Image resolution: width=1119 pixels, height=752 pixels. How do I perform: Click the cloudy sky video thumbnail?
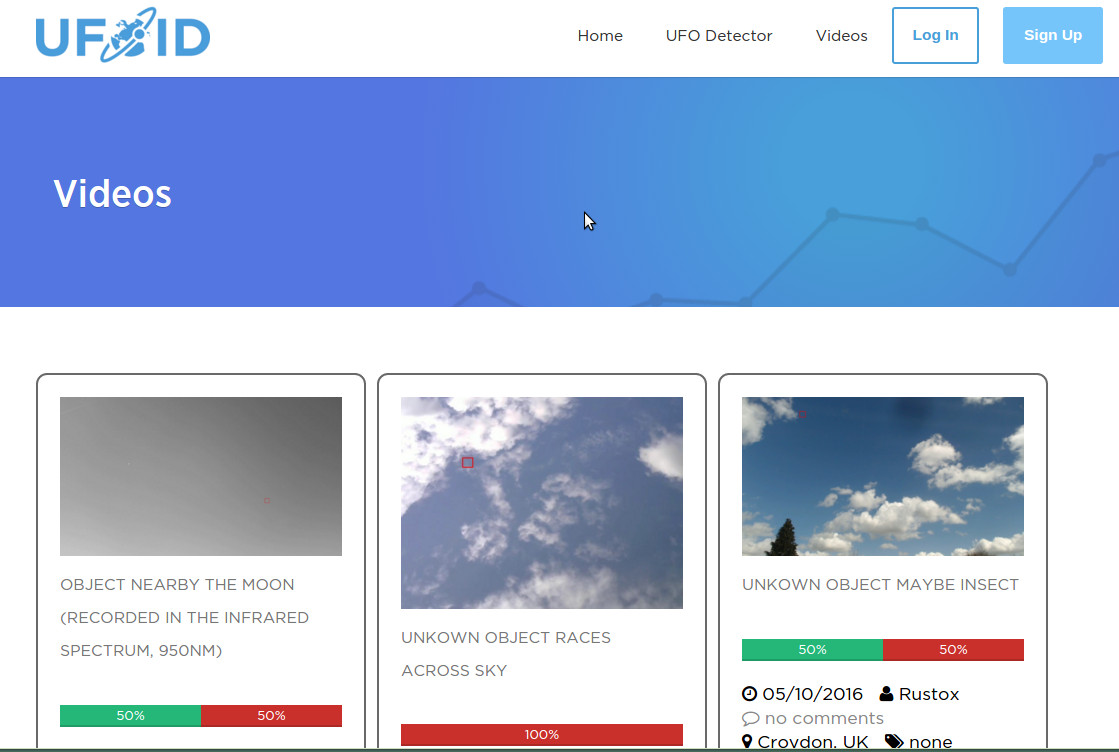click(x=541, y=502)
